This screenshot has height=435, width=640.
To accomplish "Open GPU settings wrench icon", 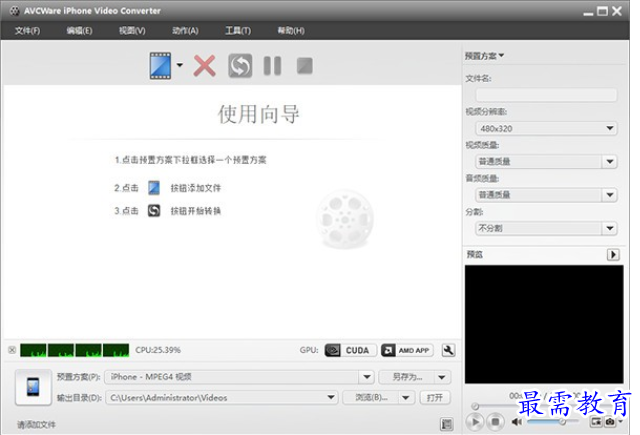I will point(448,350).
